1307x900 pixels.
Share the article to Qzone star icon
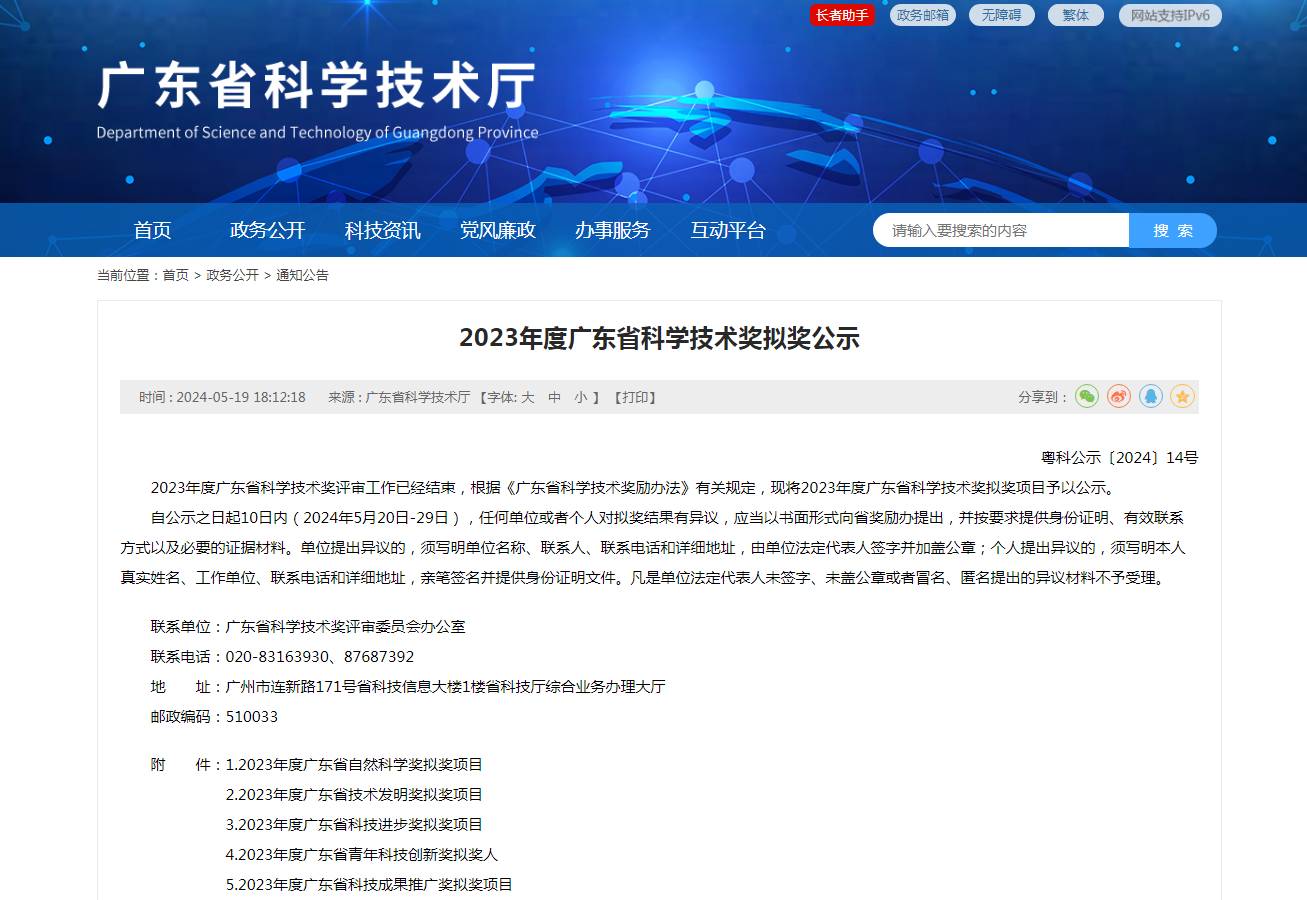pos(1182,396)
